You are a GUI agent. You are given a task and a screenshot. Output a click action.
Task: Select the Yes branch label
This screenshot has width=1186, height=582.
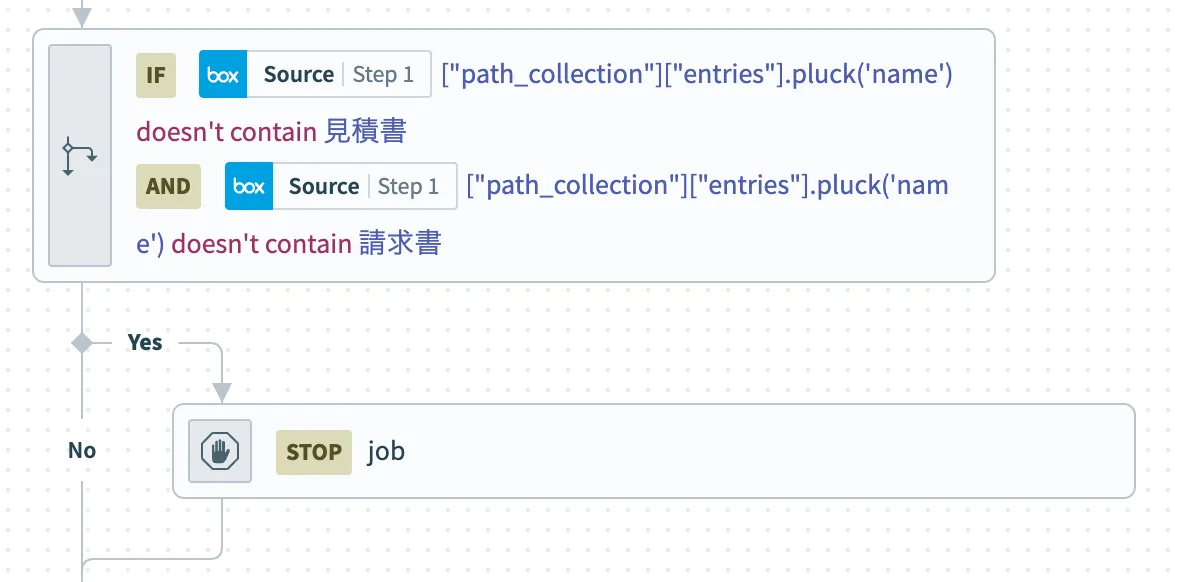[145, 343]
